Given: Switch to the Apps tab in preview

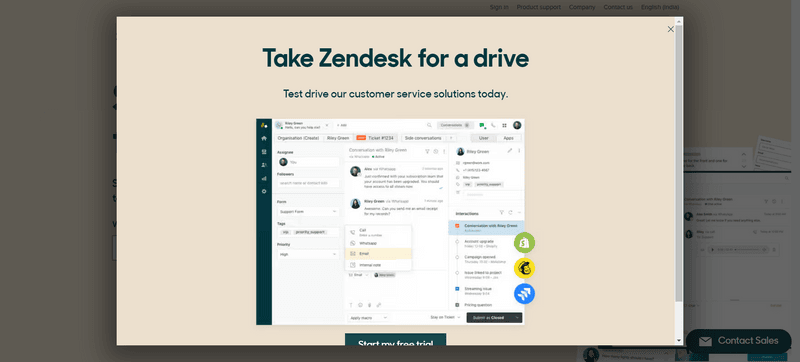Looking at the screenshot, I should [508, 138].
